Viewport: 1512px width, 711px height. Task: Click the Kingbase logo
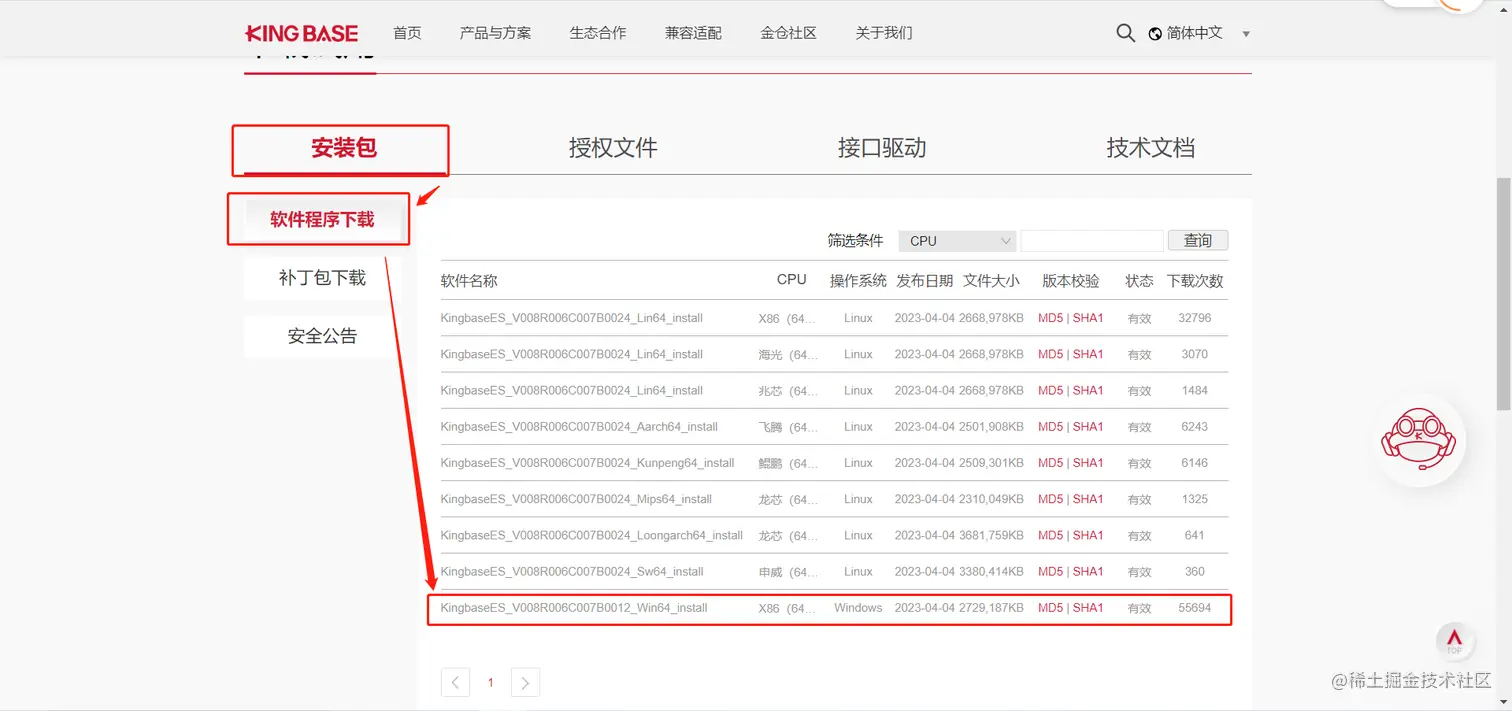(301, 33)
